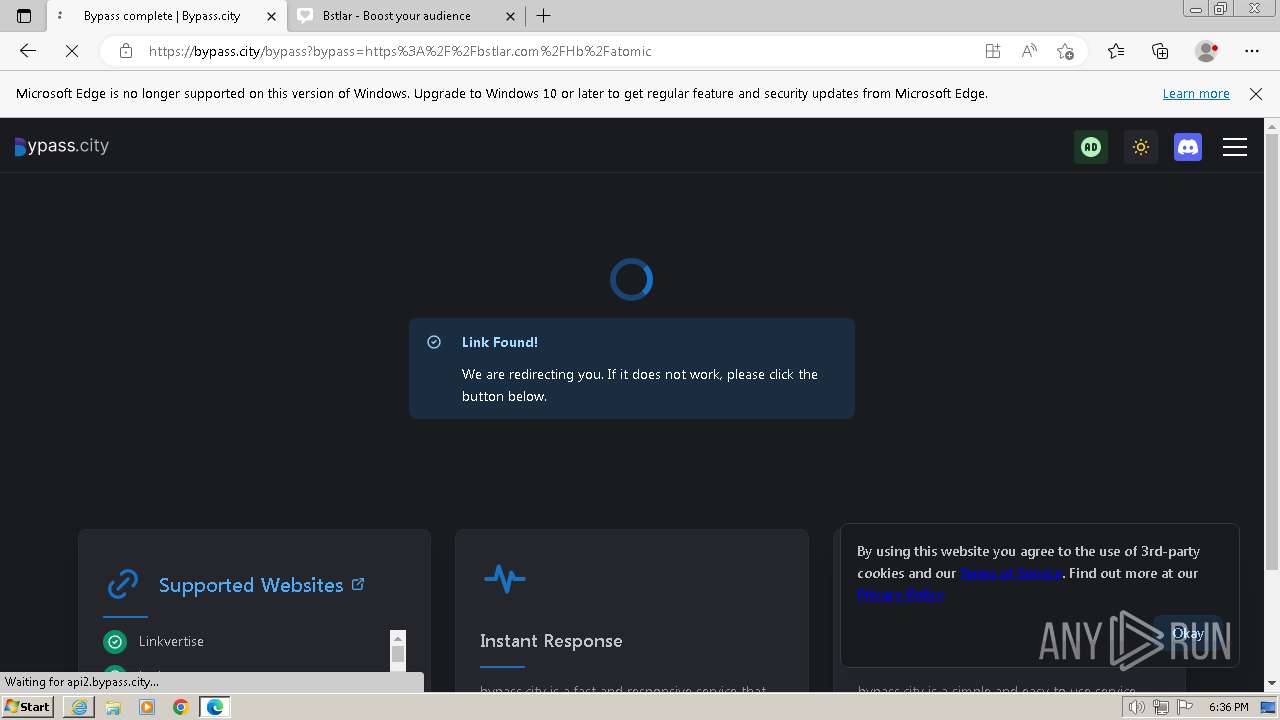Open Edge settings and more menu

(x=1252, y=51)
